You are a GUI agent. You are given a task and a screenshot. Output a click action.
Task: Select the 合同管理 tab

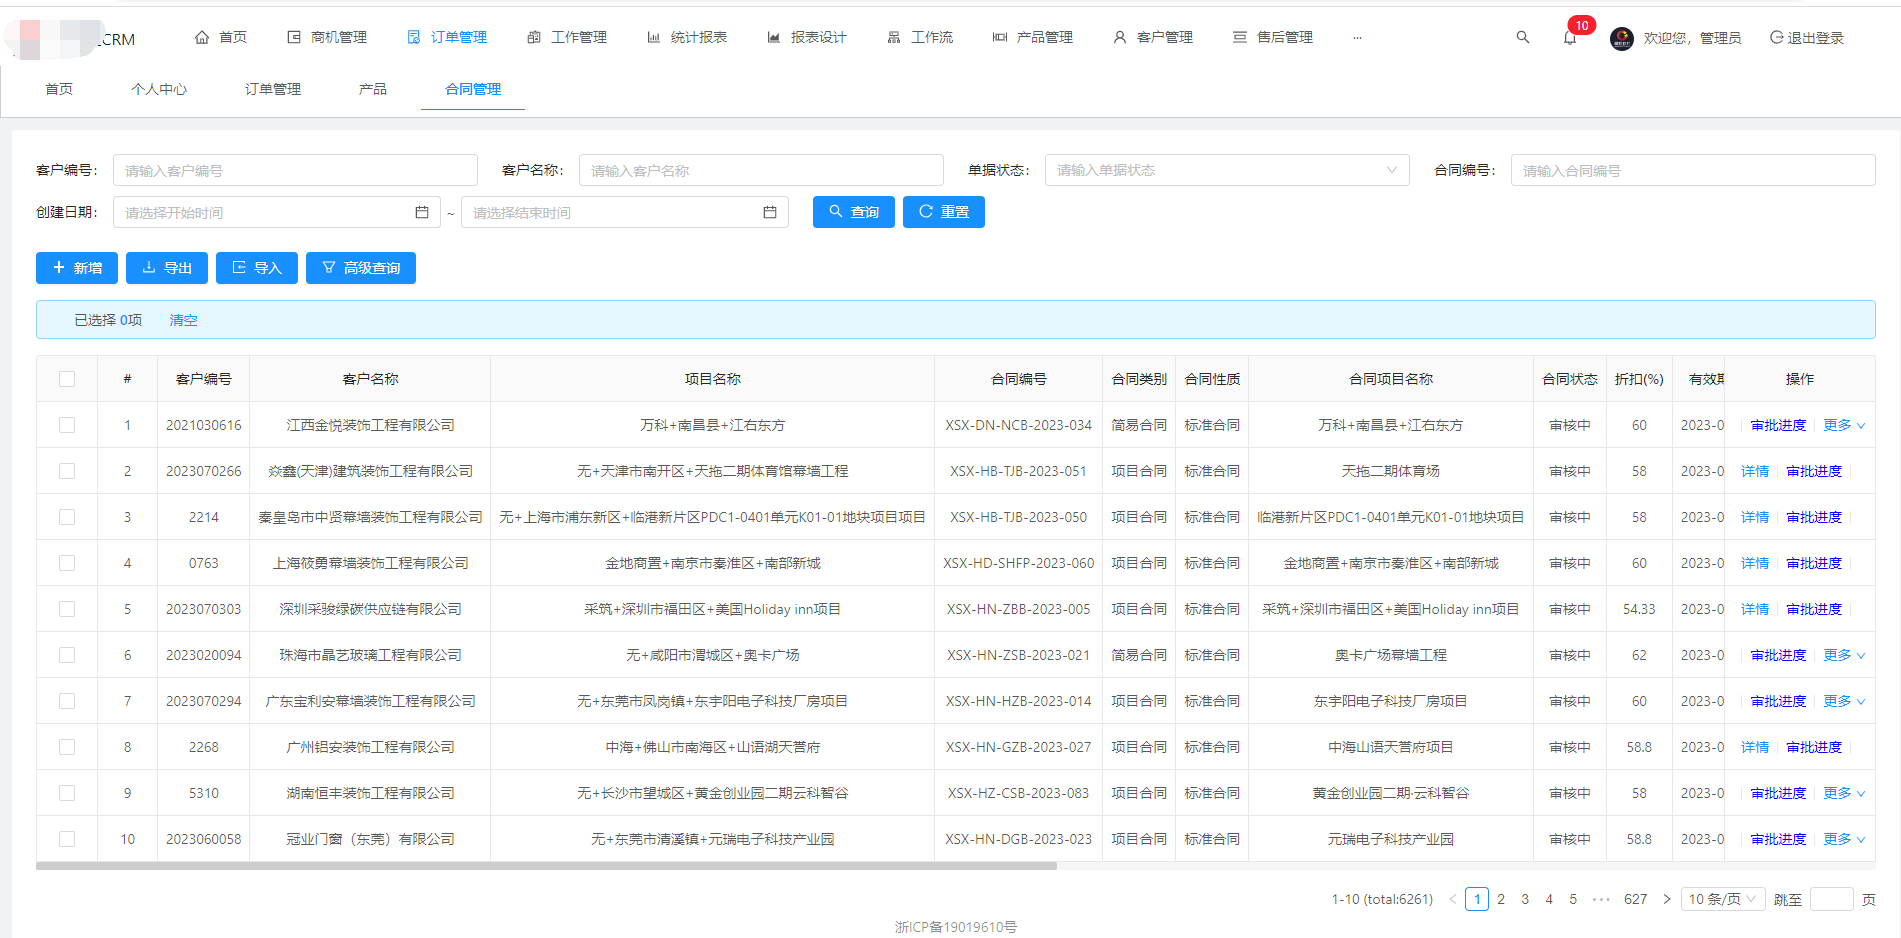coord(473,89)
